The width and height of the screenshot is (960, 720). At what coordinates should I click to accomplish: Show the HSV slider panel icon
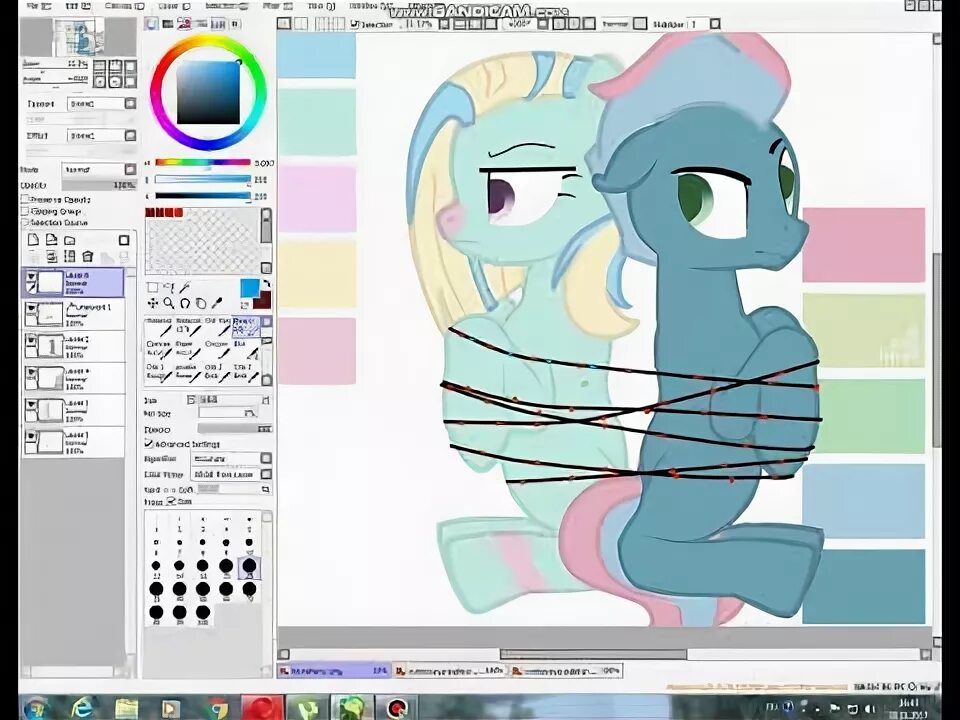pos(184,24)
